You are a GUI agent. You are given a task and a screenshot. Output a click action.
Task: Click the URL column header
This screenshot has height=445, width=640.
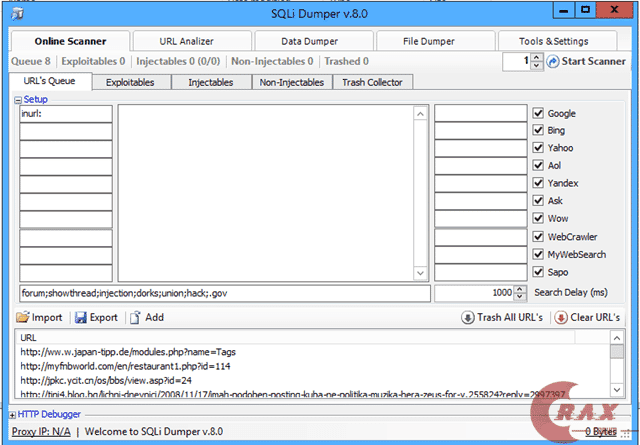point(297,338)
